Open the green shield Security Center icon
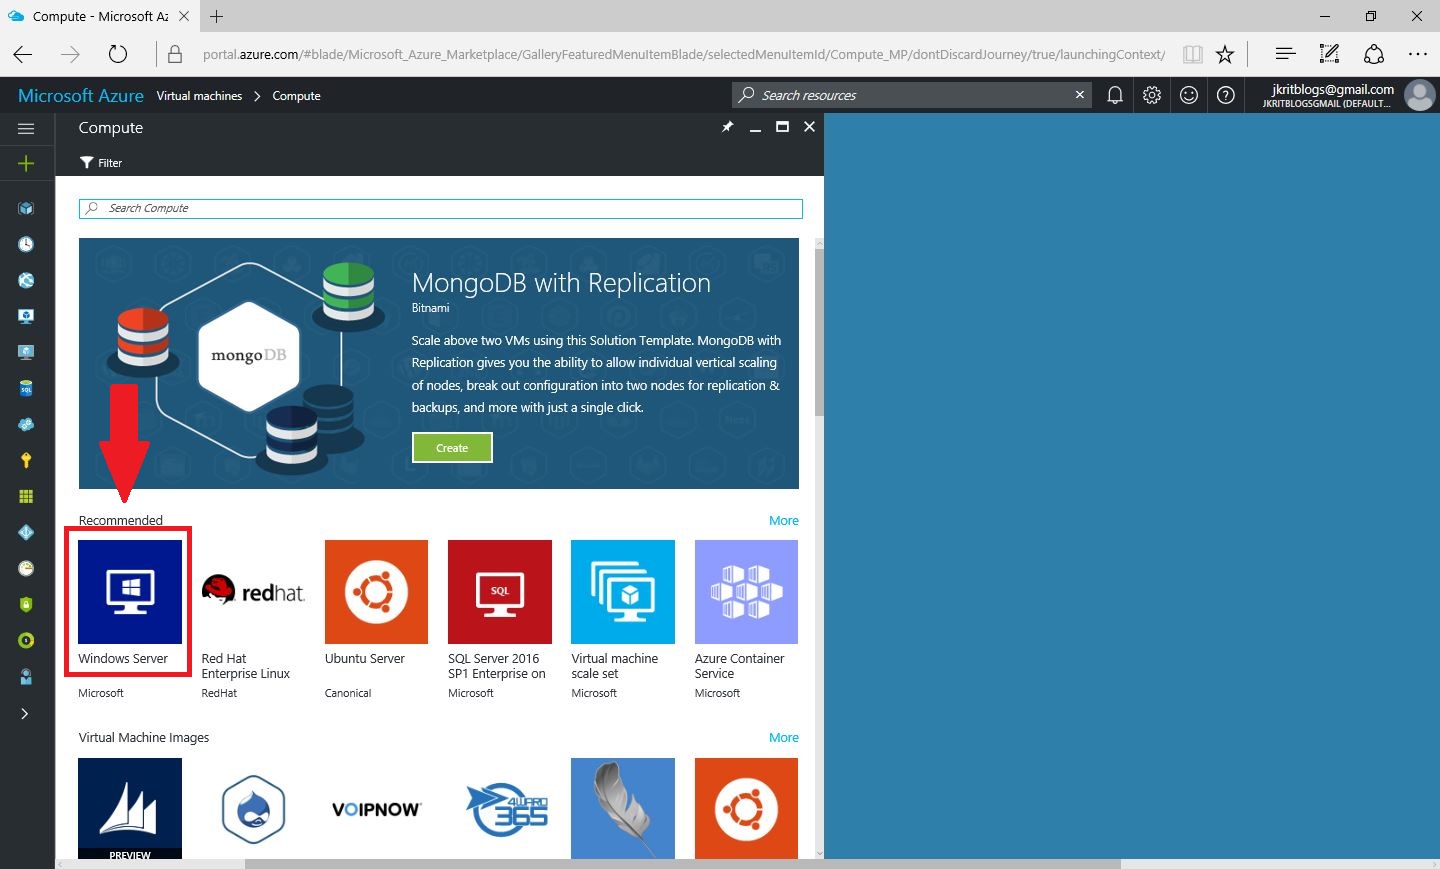This screenshot has height=869, width=1440. coord(26,604)
